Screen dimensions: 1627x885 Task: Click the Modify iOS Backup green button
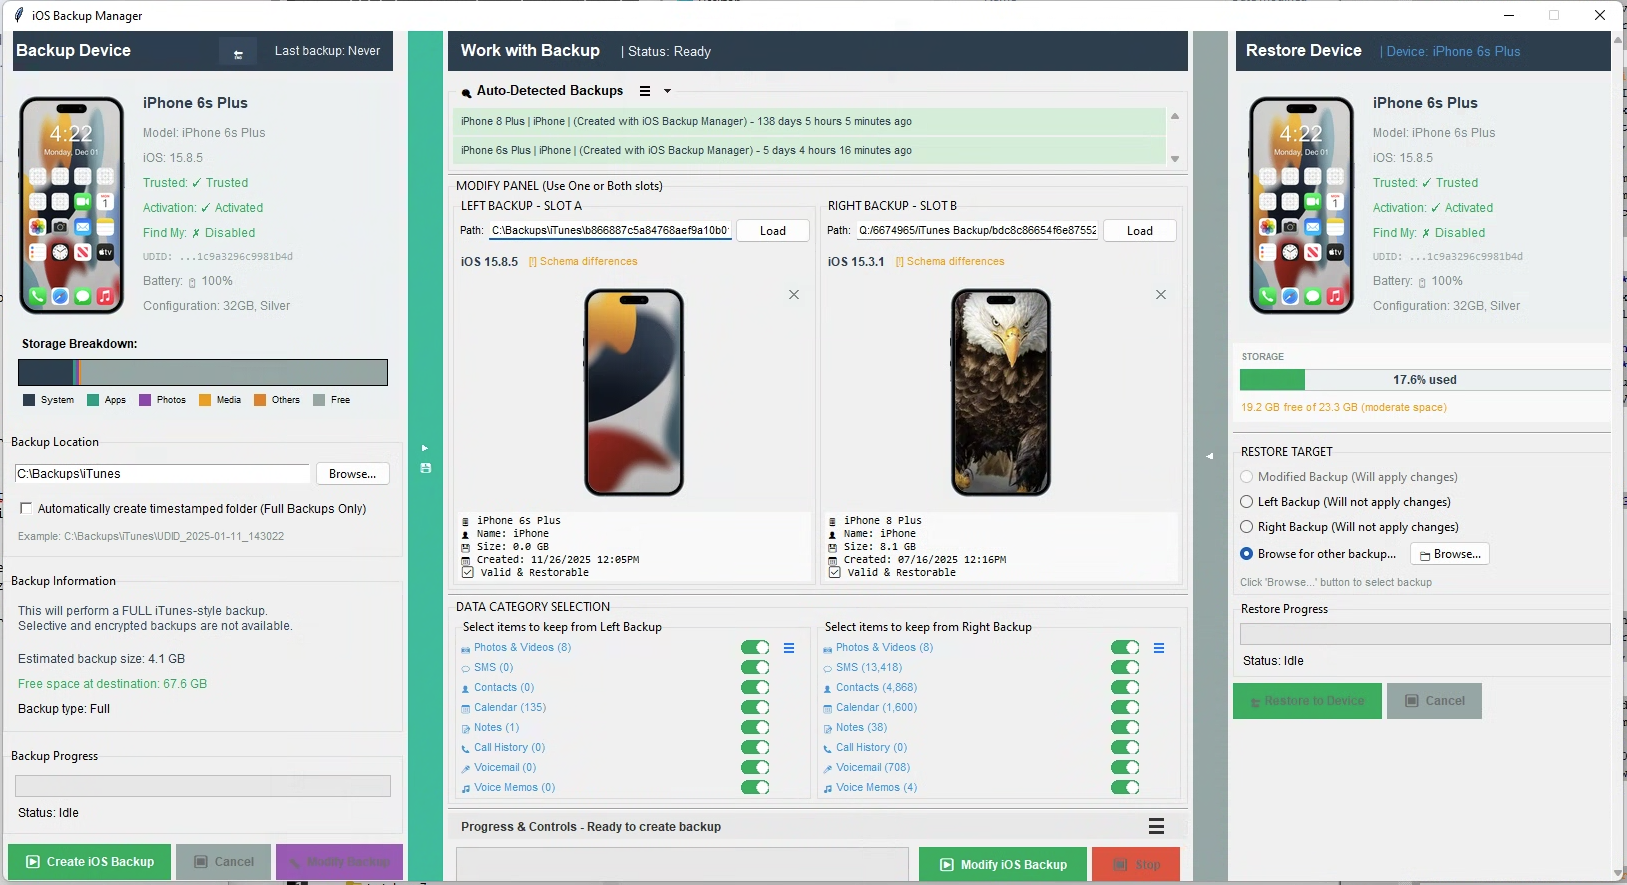1003,864
